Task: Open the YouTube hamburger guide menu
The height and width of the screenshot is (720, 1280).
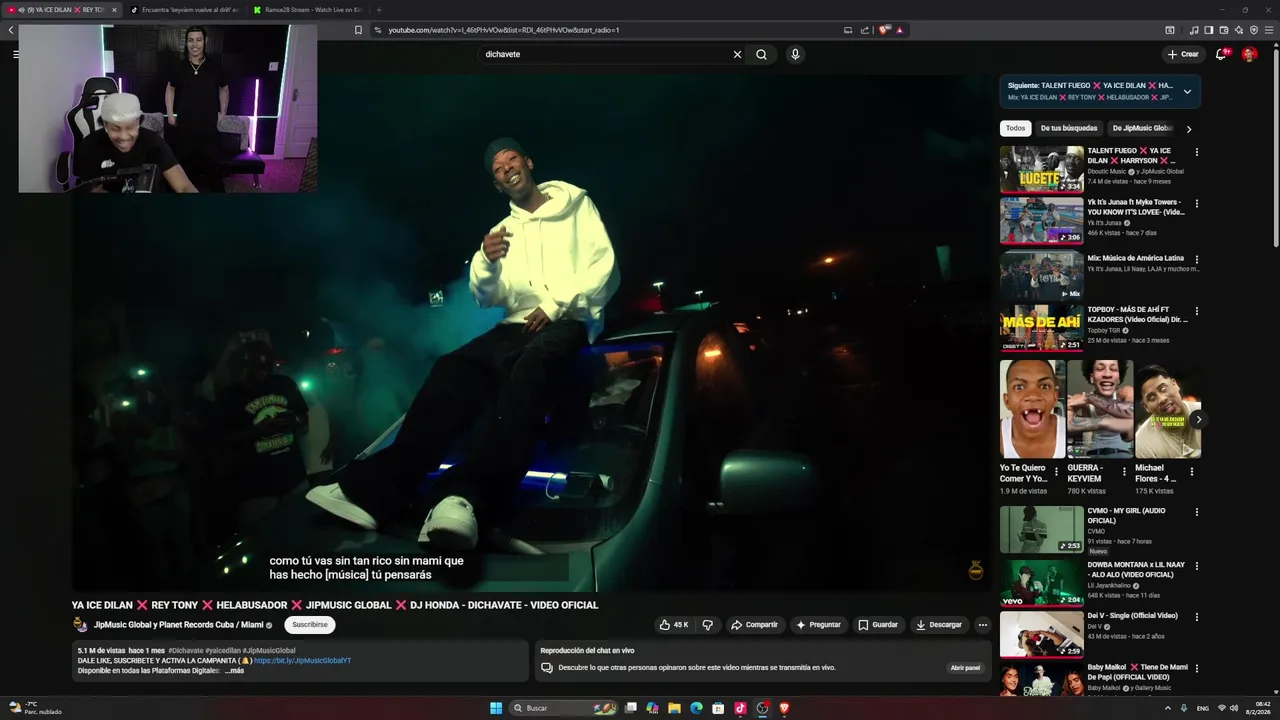Action: [x=15, y=55]
